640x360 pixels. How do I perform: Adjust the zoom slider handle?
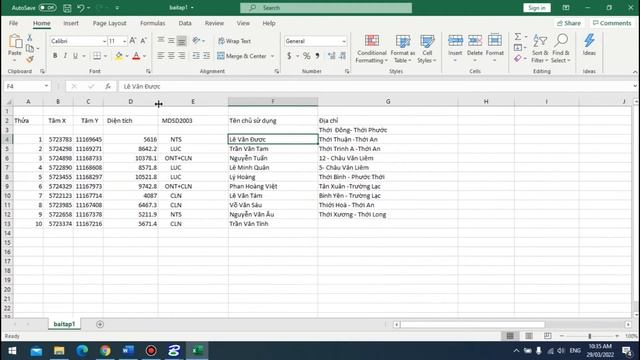click(x=589, y=336)
